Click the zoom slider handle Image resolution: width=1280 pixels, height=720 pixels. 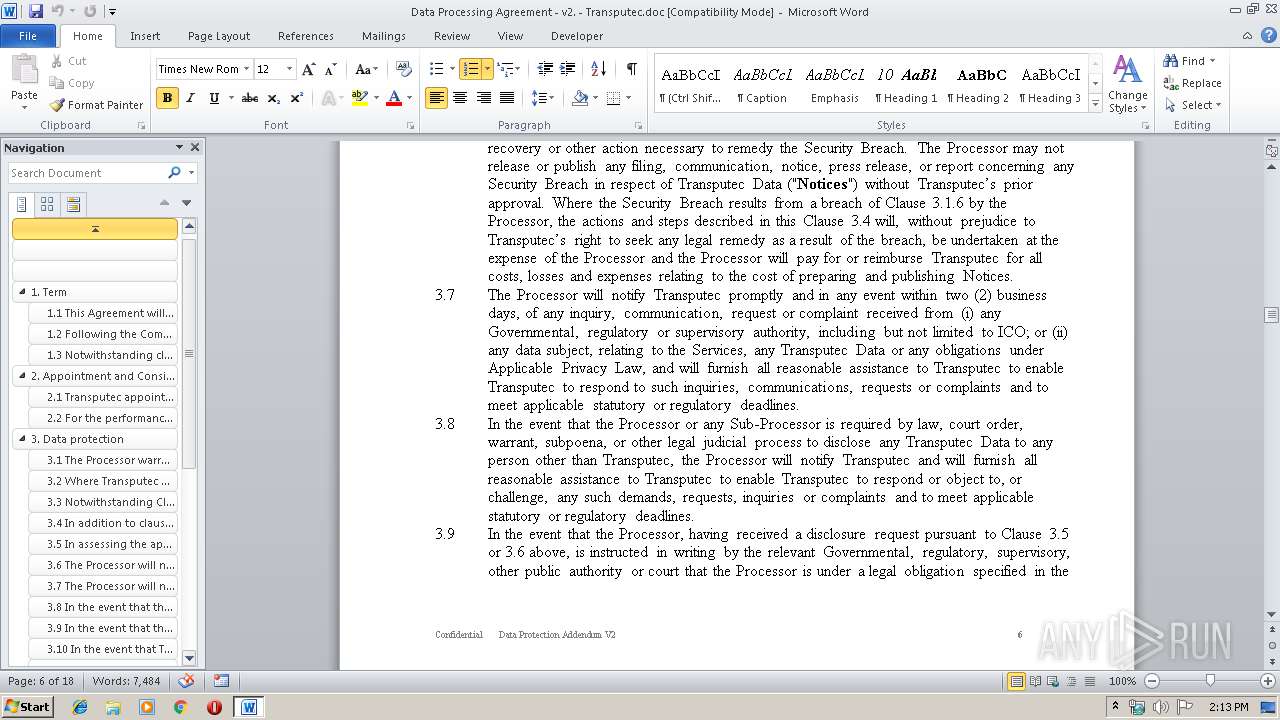tap(1209, 681)
